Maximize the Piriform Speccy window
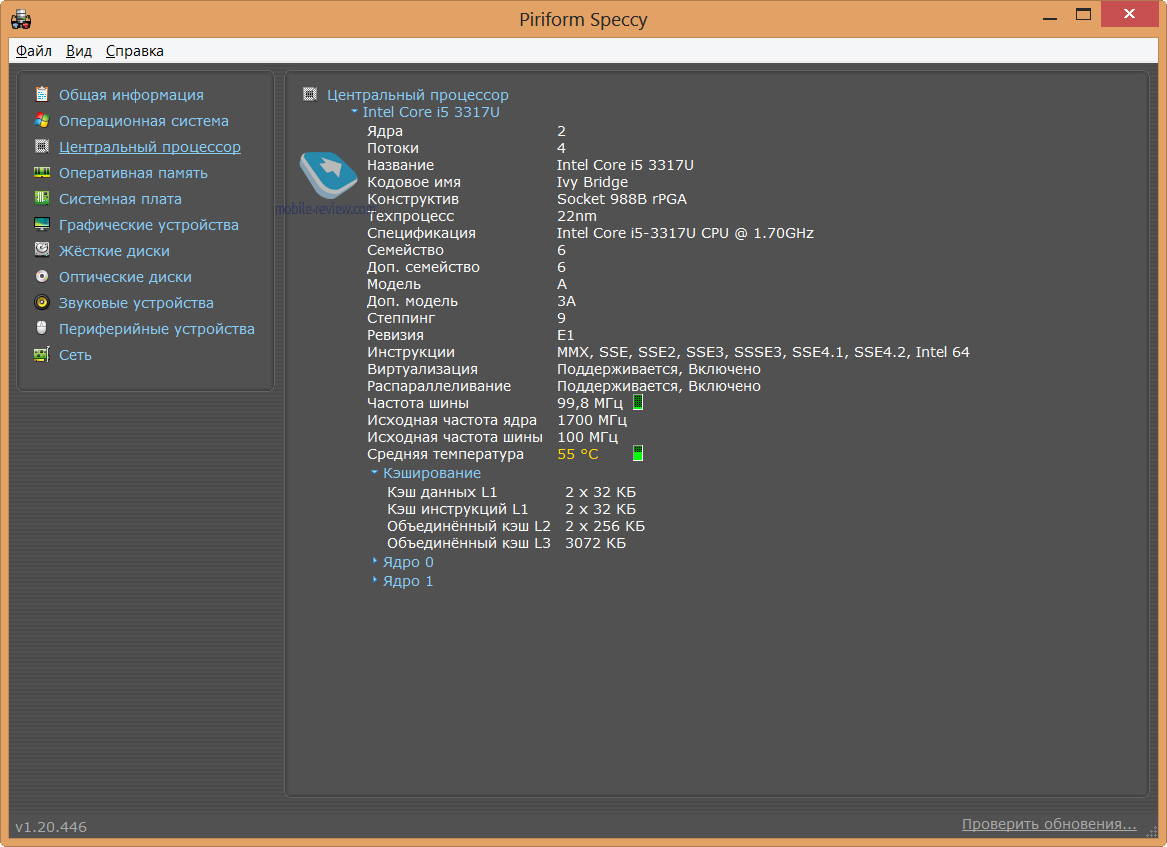 point(1084,15)
